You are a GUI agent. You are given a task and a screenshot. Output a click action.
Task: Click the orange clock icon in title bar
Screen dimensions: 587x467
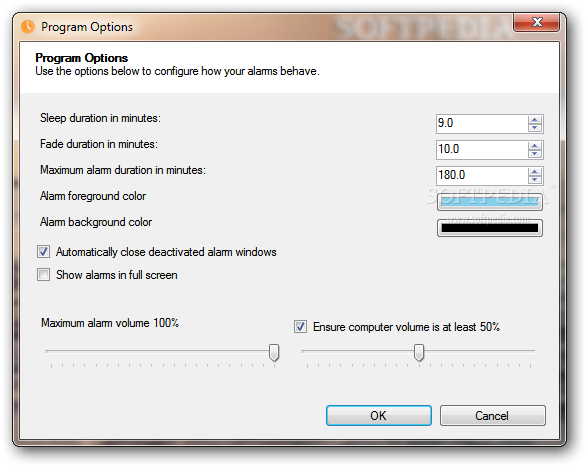[28, 27]
